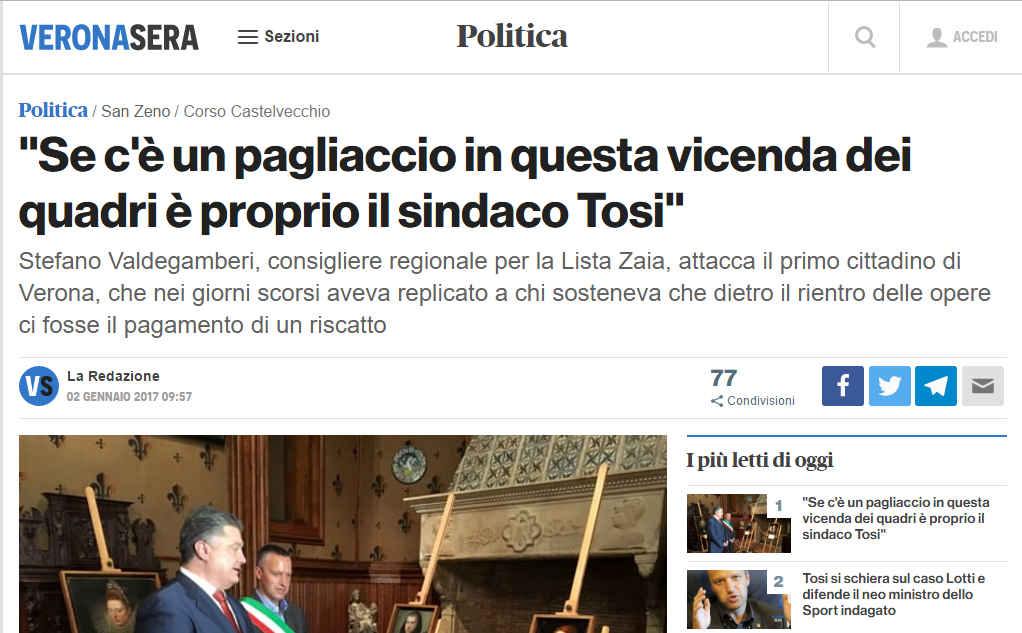
Task: Open Tosi caso Lotti article link
Action: [894, 595]
